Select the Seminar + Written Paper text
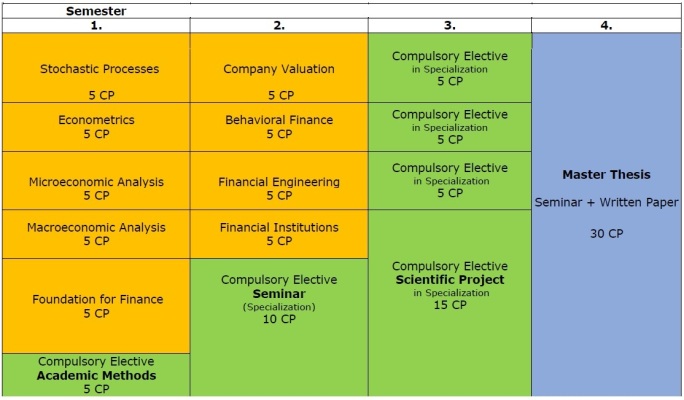Viewport: 684px width, 400px height. coord(606,202)
